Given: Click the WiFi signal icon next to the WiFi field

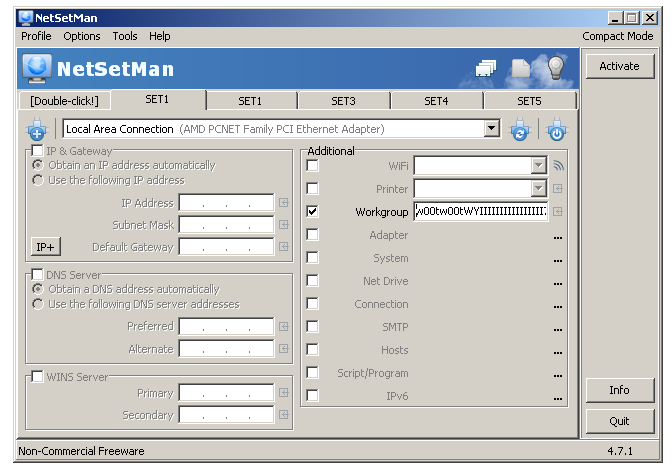Looking at the screenshot, I should coord(558,166).
